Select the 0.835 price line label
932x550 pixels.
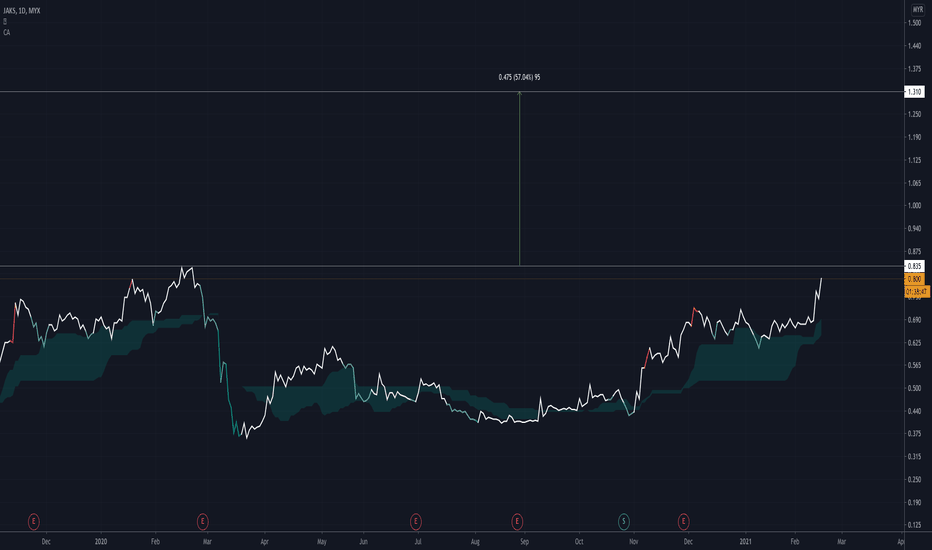(x=914, y=266)
